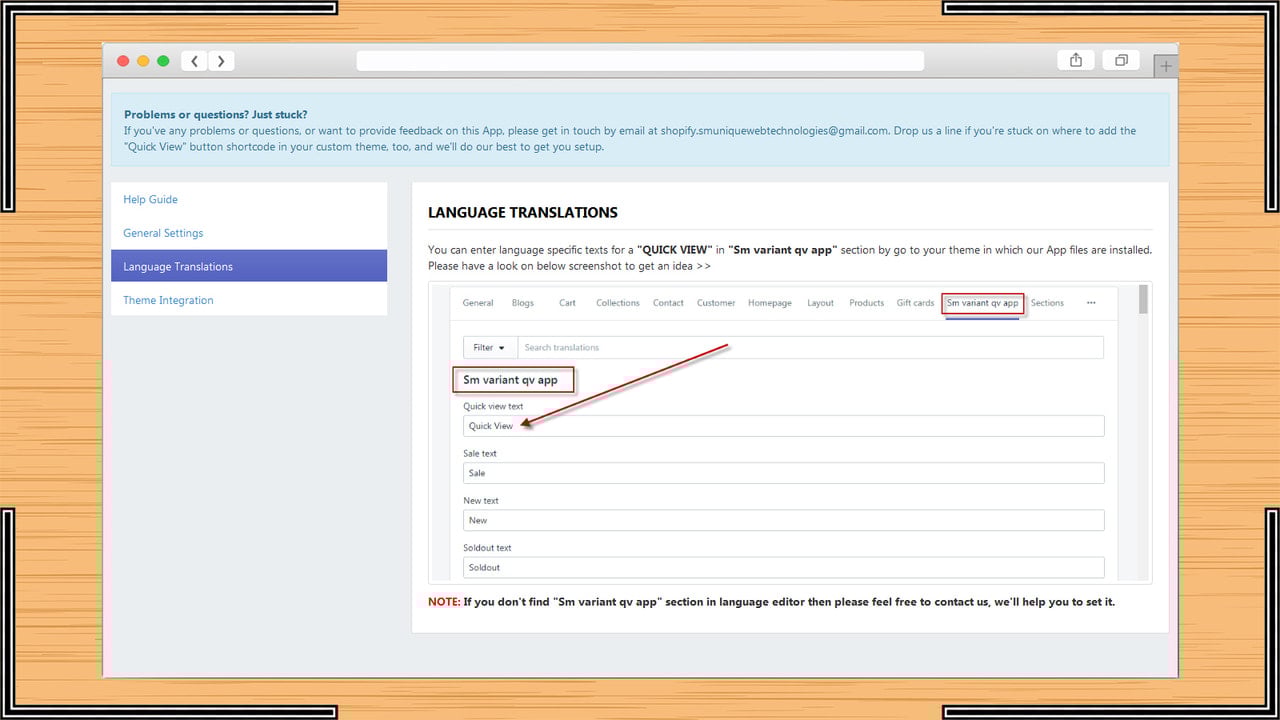Click the Sale text input field
This screenshot has width=1280, height=720.
pos(784,473)
